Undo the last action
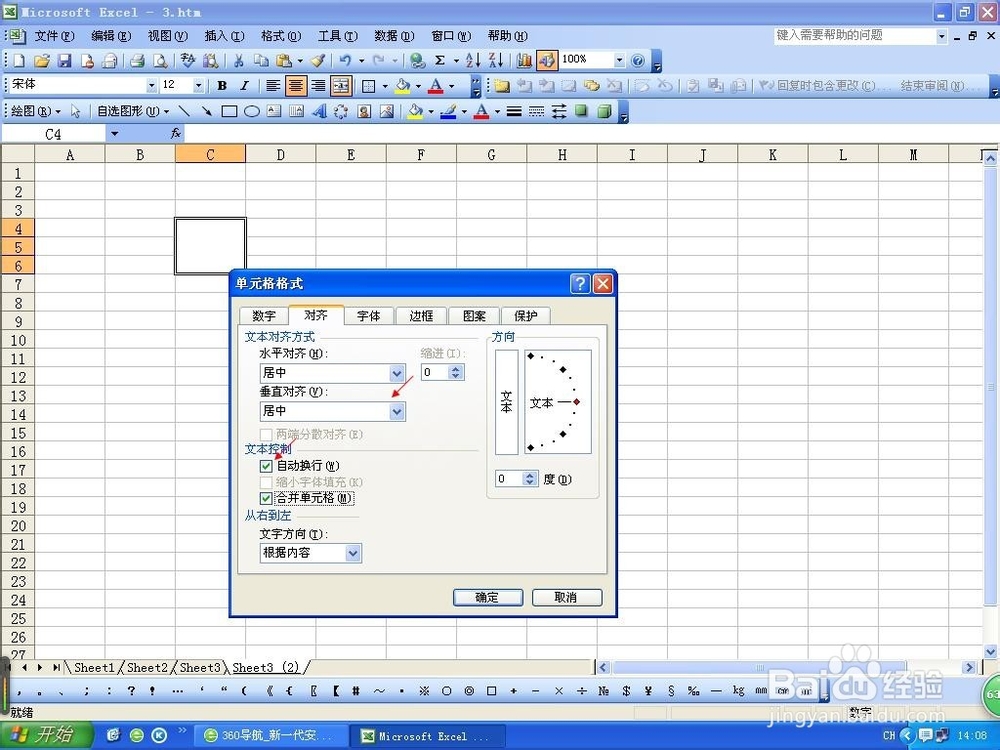Image resolution: width=1000 pixels, height=750 pixels. 345,61
